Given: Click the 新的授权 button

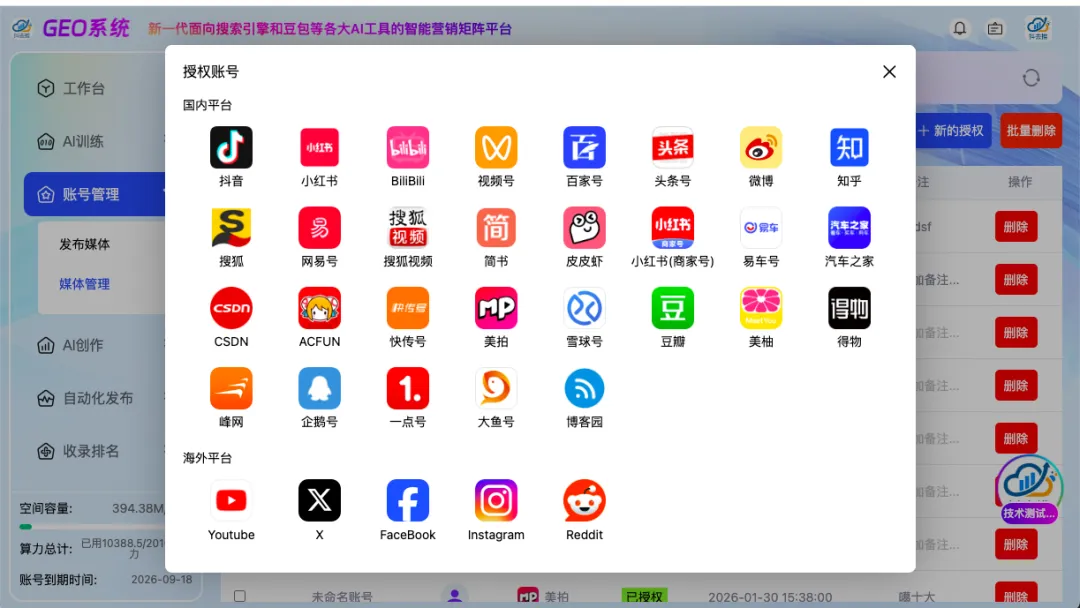Looking at the screenshot, I should pos(953,131).
